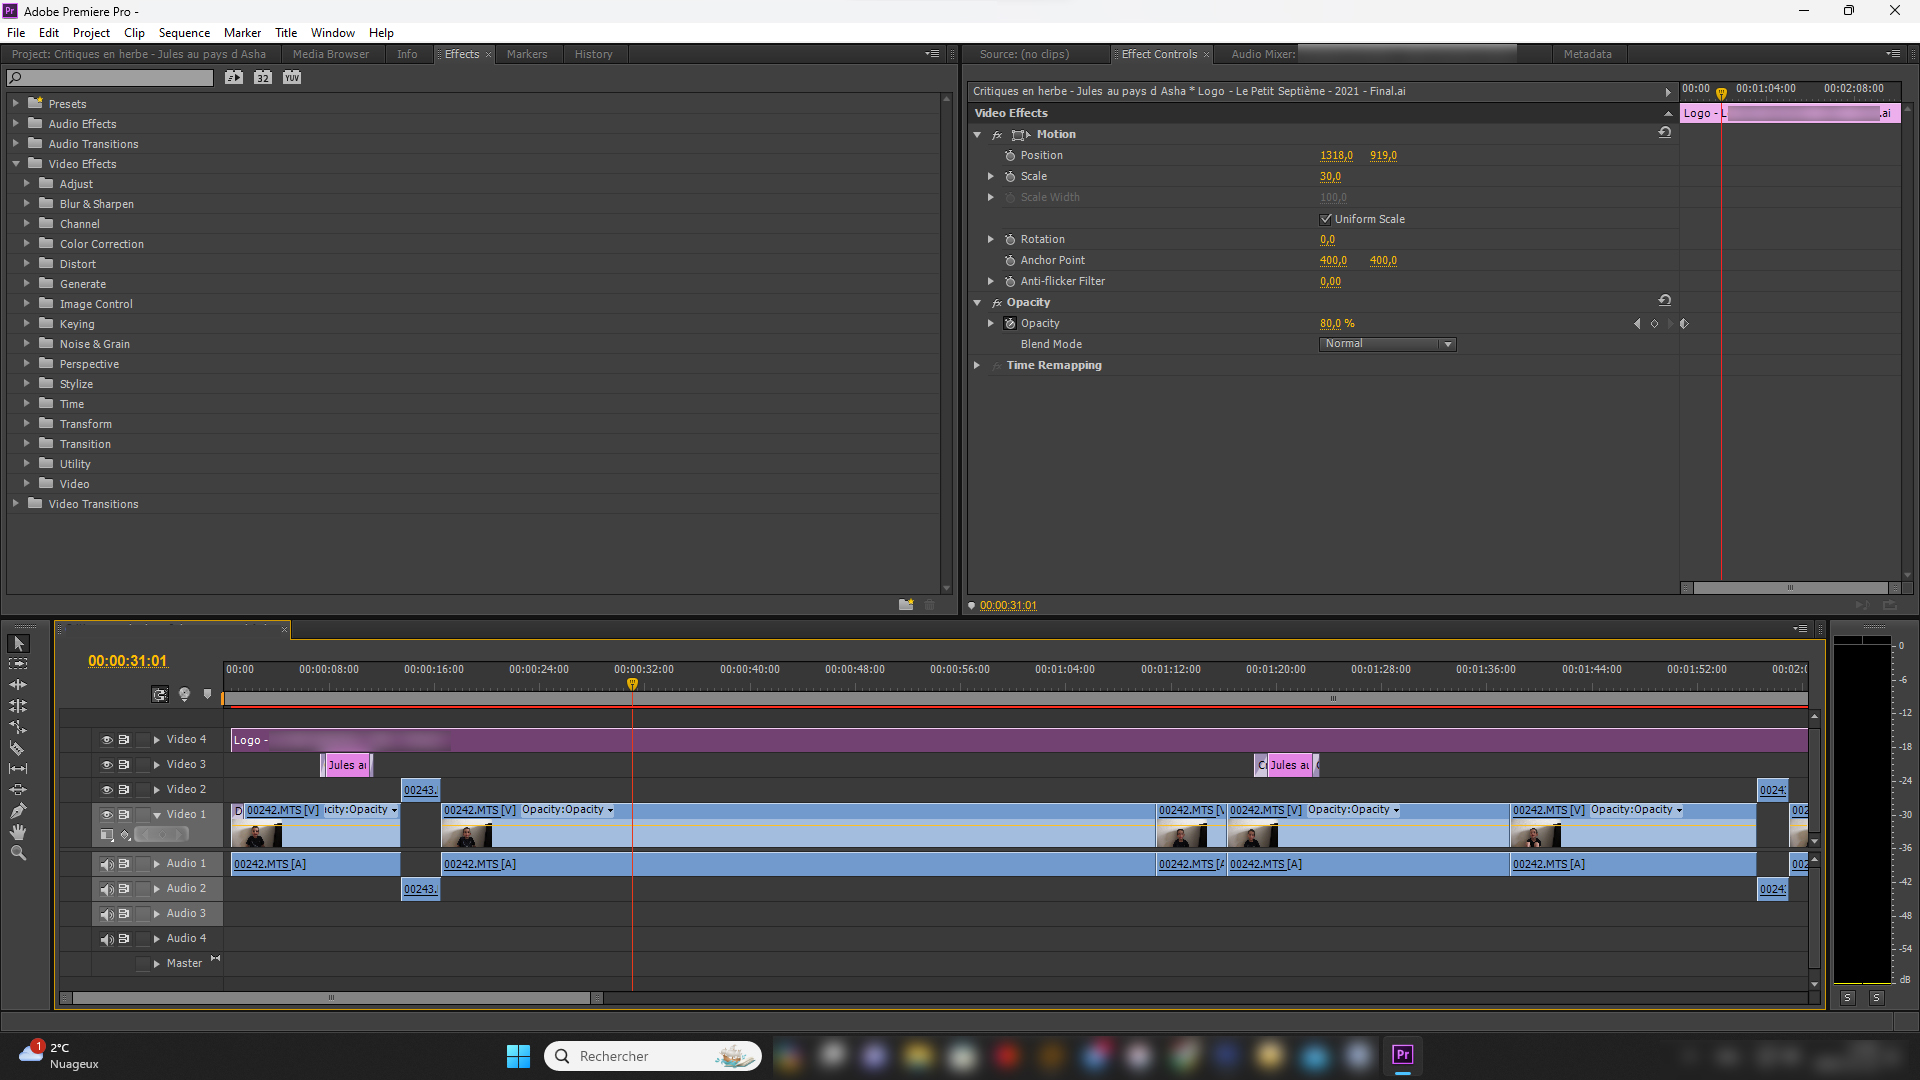Hide the Video 3 track output

(107, 764)
